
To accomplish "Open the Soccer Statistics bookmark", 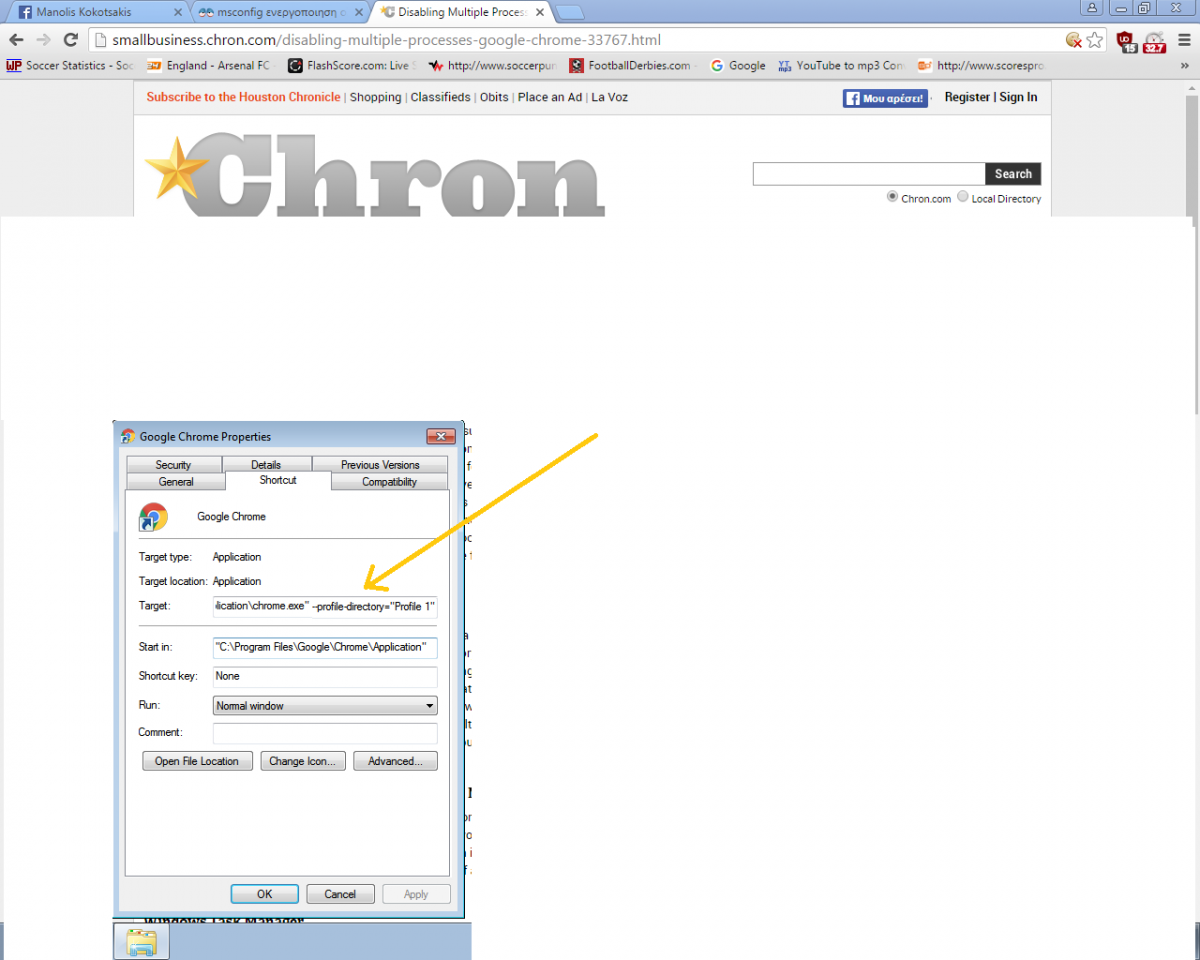I will click(69, 66).
